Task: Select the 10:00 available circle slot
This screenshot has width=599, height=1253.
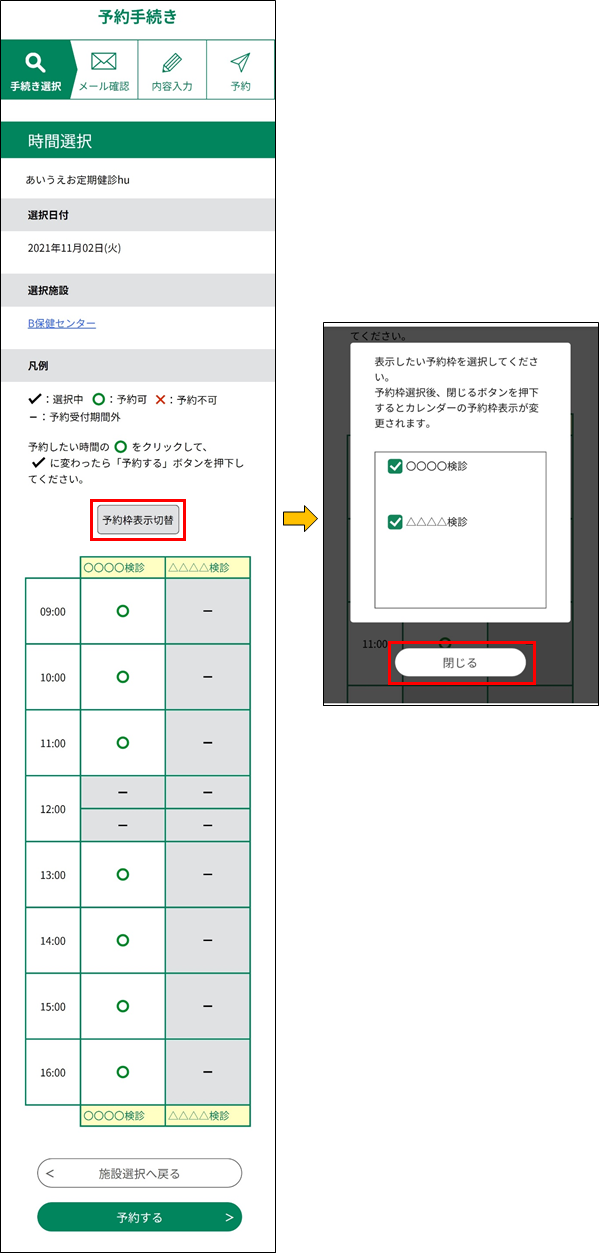Action: pos(123,677)
